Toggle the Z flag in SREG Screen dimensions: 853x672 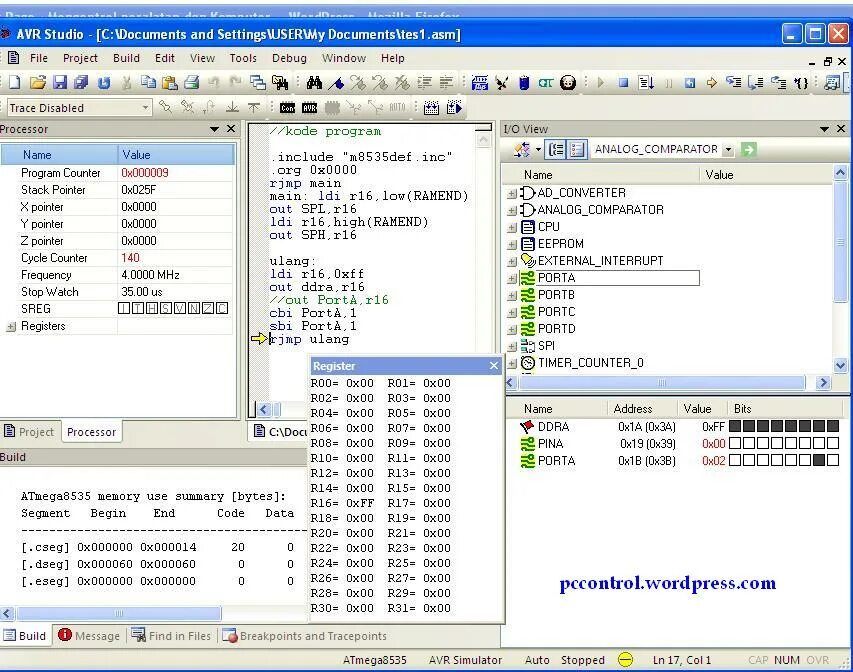[208, 309]
